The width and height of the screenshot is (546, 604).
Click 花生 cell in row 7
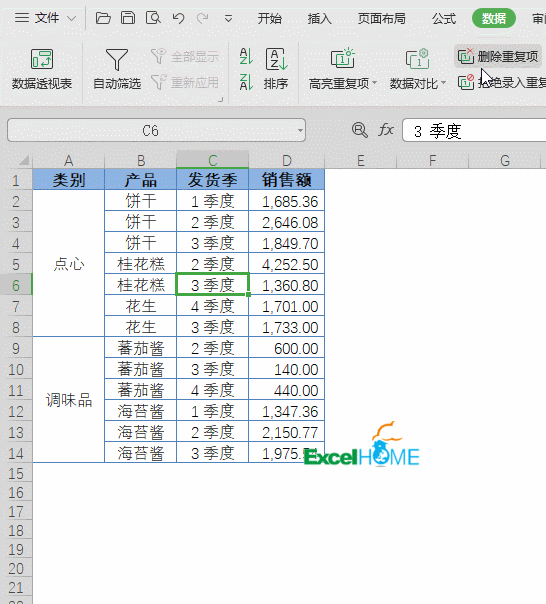pyautogui.click(x=141, y=306)
